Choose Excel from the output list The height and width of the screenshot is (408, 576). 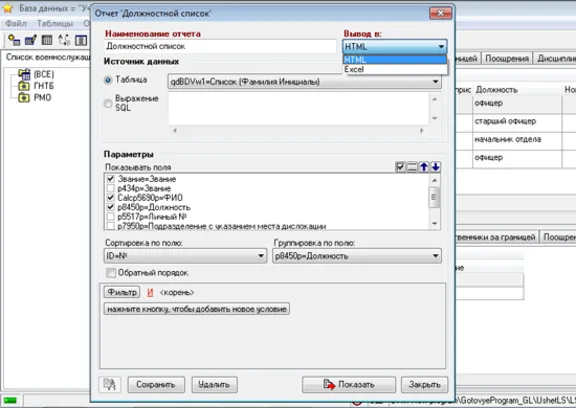pyautogui.click(x=395, y=69)
